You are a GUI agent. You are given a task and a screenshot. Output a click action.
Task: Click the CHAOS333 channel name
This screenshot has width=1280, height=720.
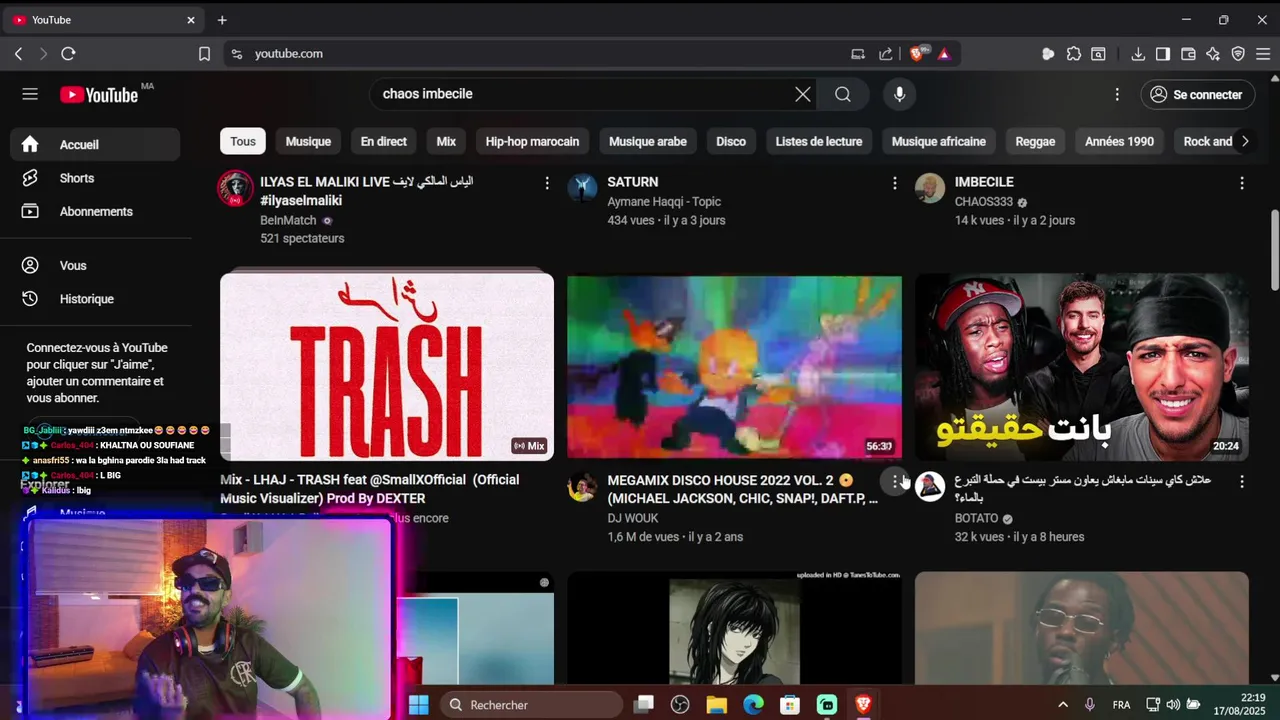pyautogui.click(x=984, y=202)
